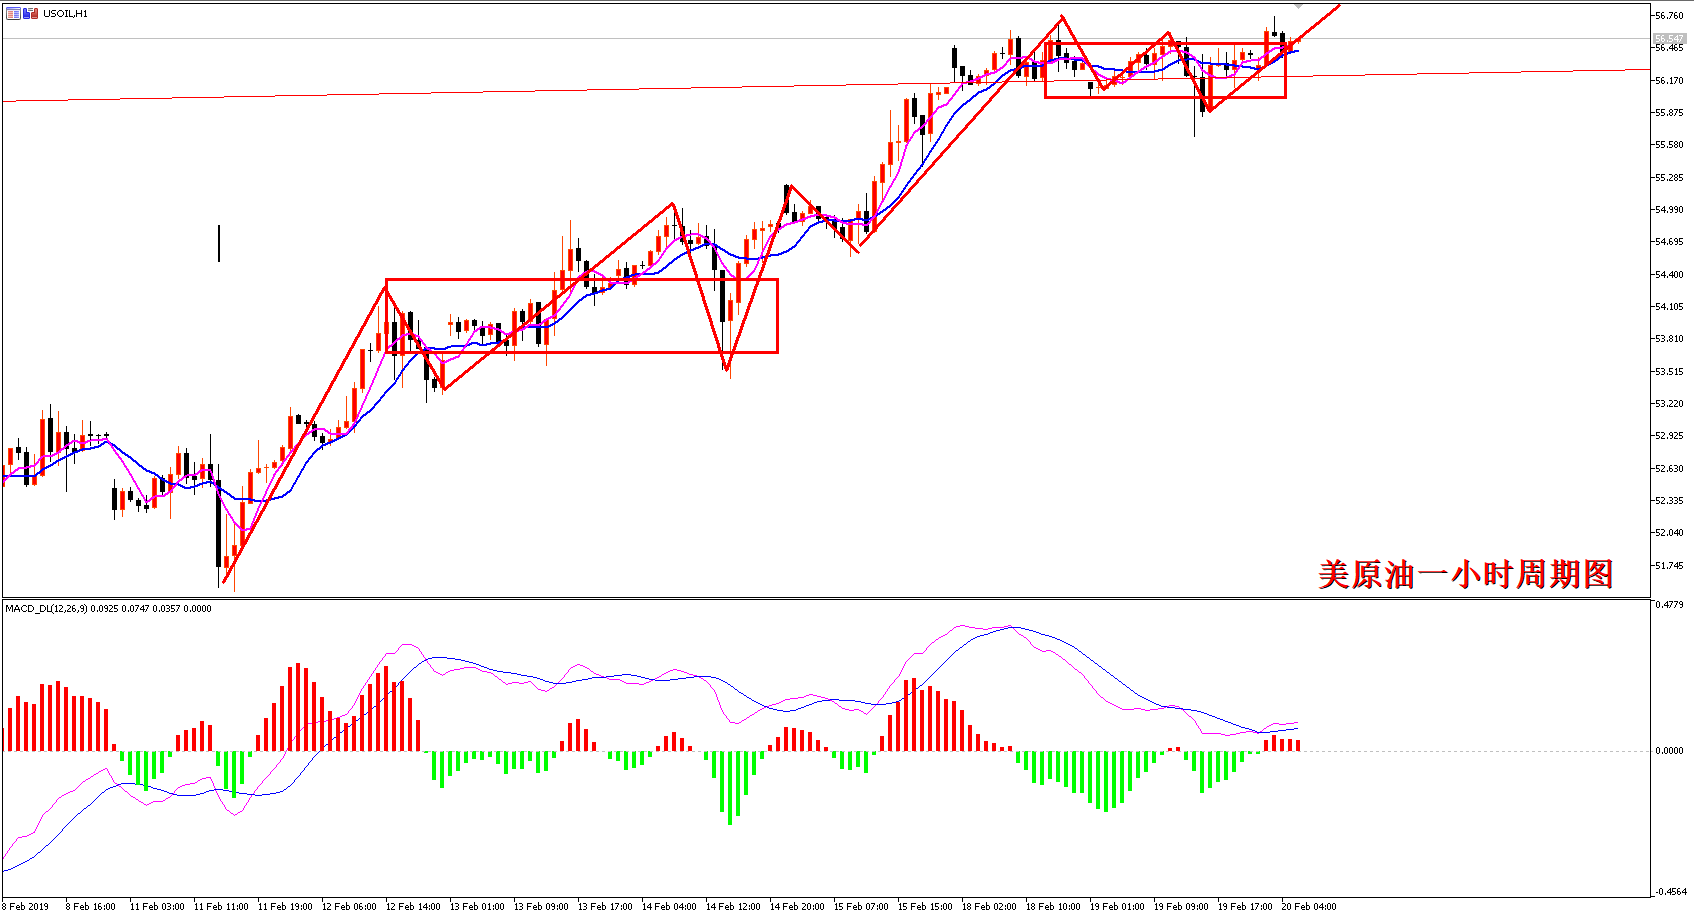
Task: Click the -0.4564 MACD scale value
Action: tap(1669, 891)
